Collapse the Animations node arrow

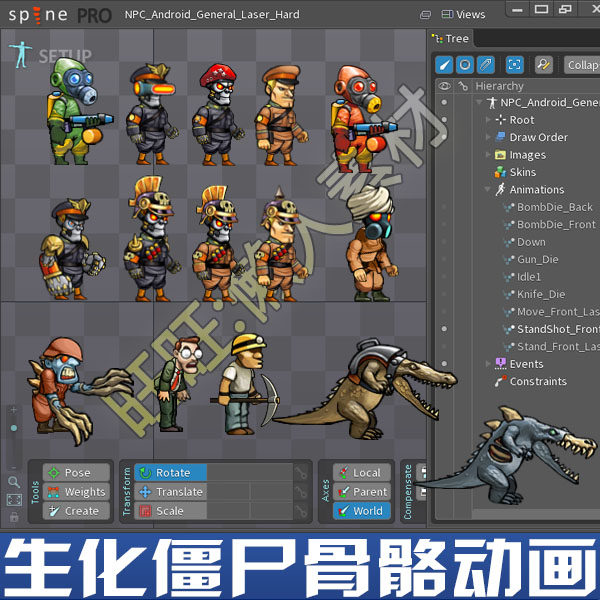488,189
